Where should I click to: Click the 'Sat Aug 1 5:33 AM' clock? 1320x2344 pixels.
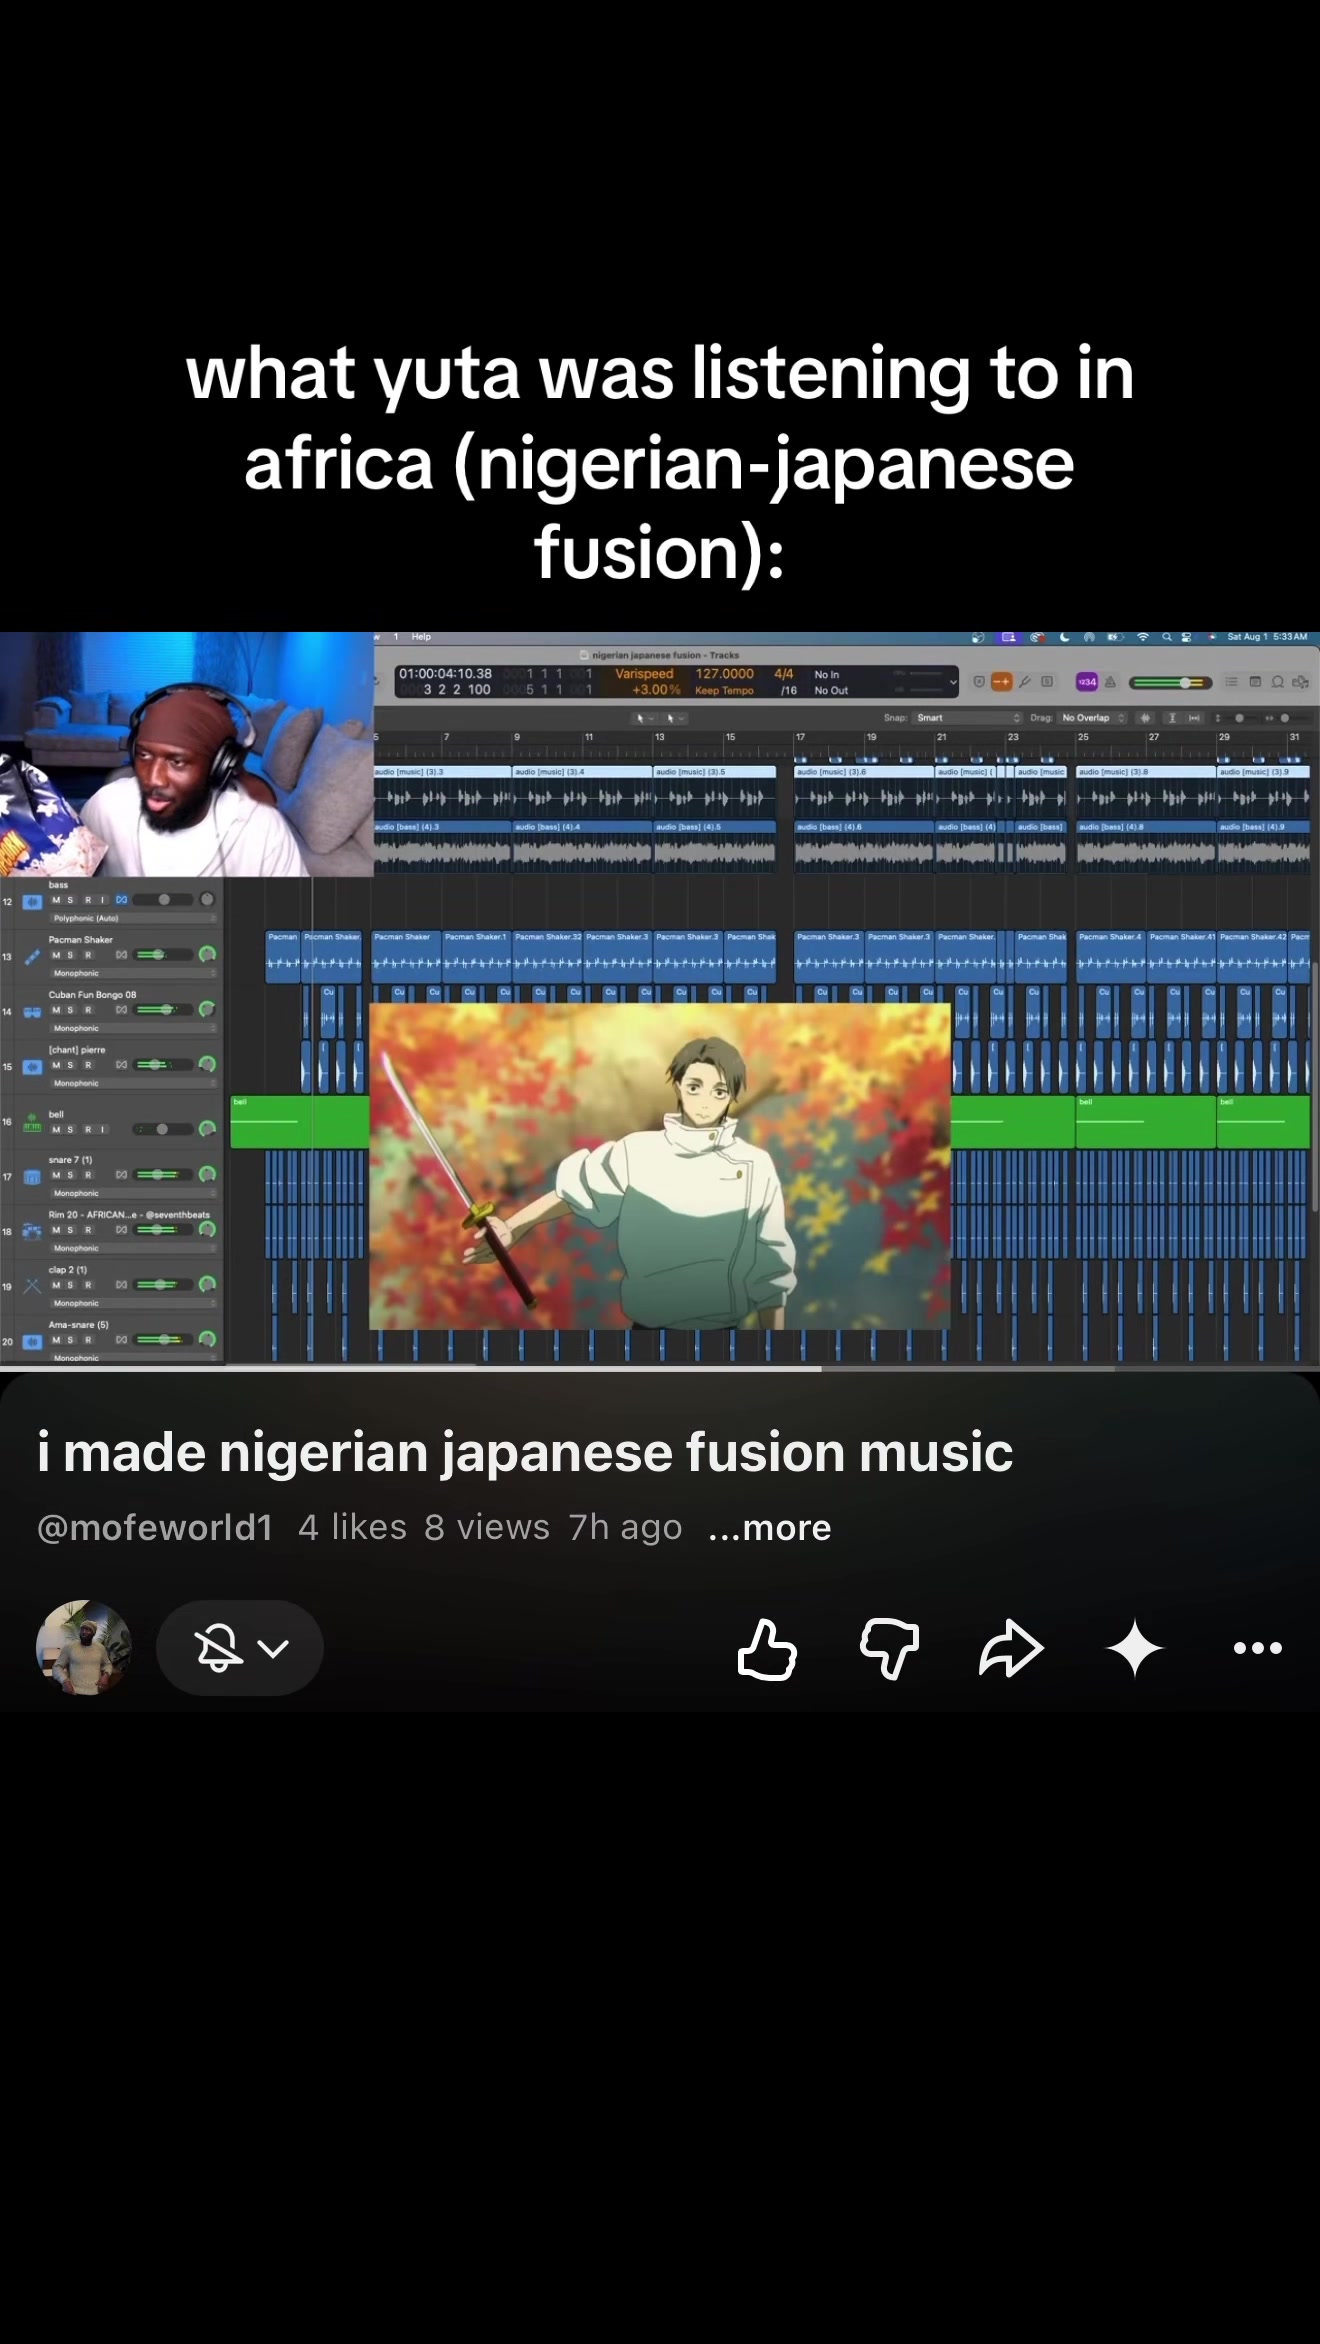point(1267,637)
